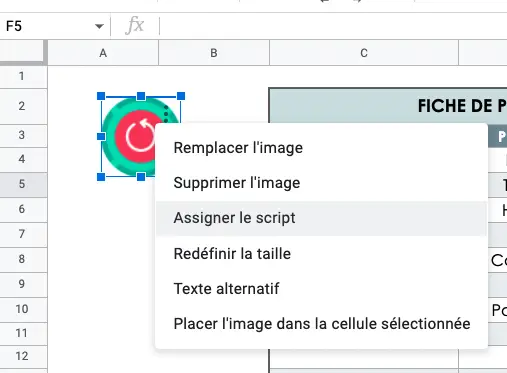Select row 5 header
This screenshot has height=373, width=507.
(x=23, y=184)
